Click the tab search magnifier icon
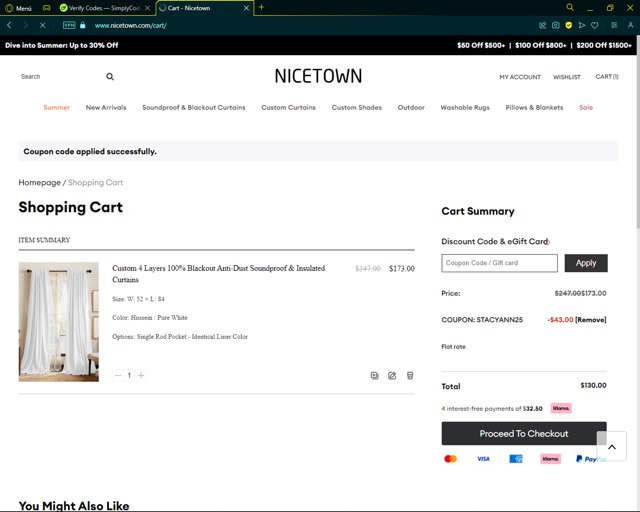This screenshot has height=512, width=640. [570, 7]
